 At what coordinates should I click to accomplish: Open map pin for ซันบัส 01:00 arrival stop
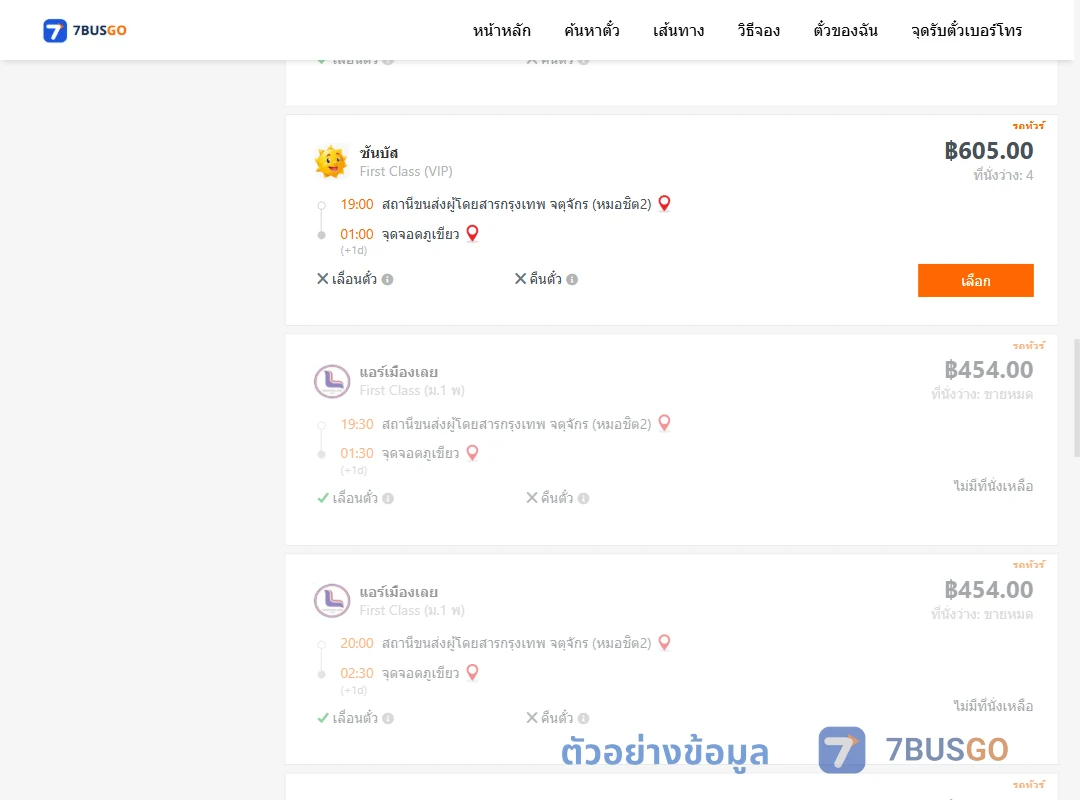click(x=472, y=233)
